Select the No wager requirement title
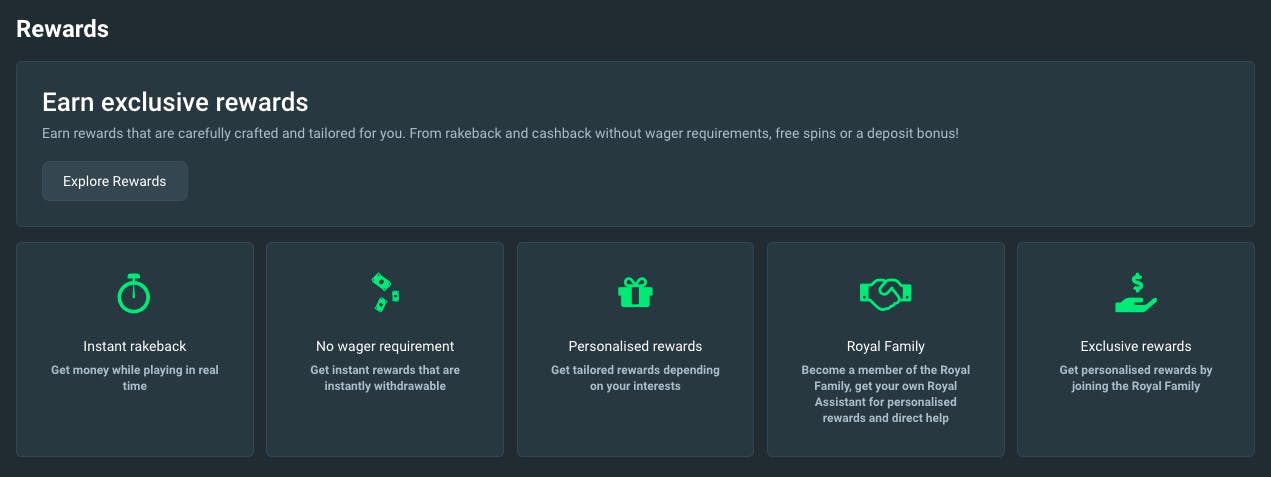 385,346
